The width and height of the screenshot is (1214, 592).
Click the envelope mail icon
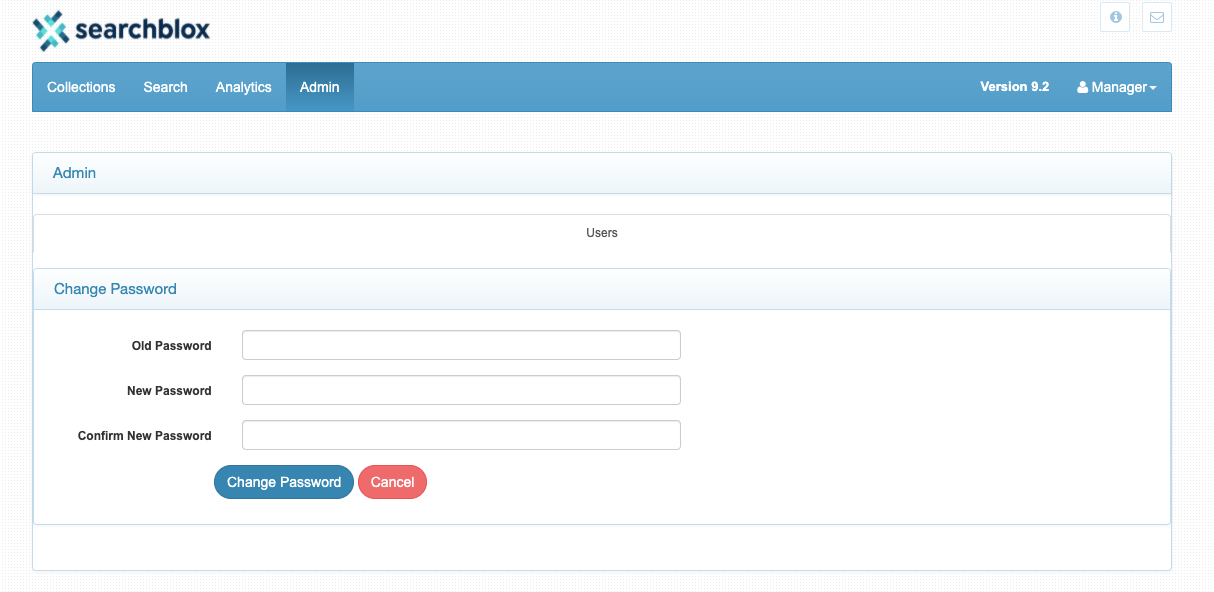coord(1157,17)
